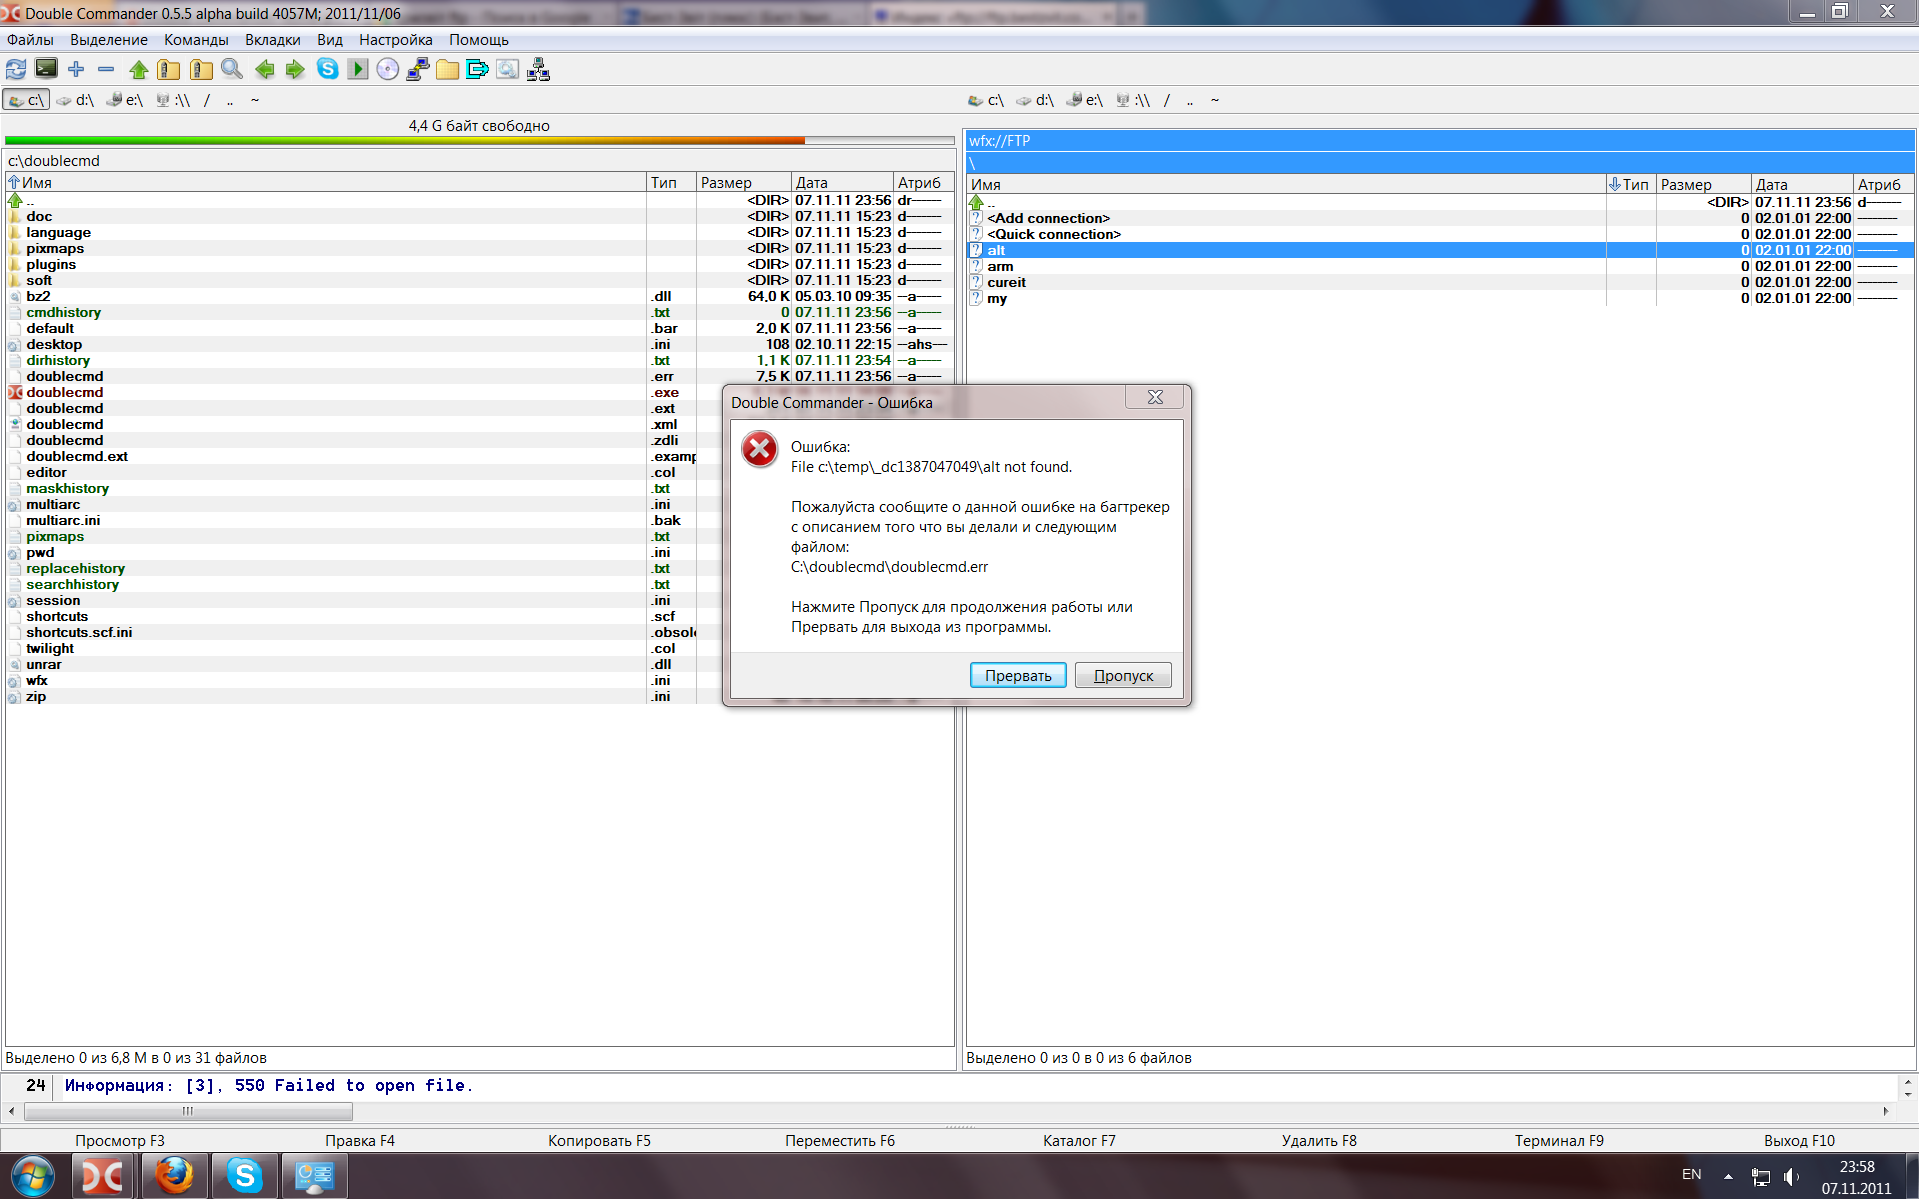Sort left panel by Имя column header
Screen dimensions: 1919x1199
click(37, 183)
